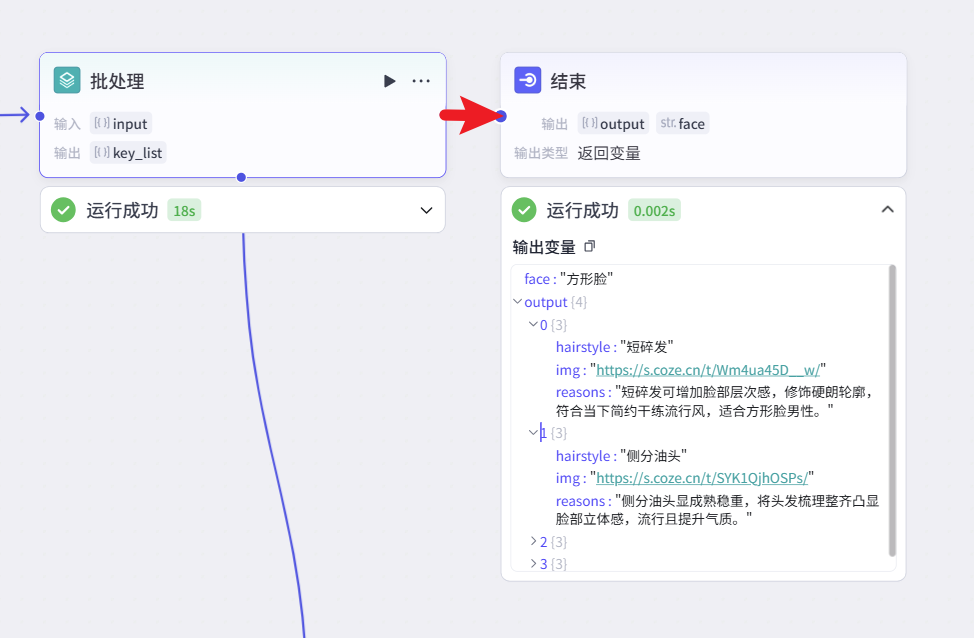Viewport: 974px width, 638px height.
Task: Open the 短碎发 image link
Action: 708,369
